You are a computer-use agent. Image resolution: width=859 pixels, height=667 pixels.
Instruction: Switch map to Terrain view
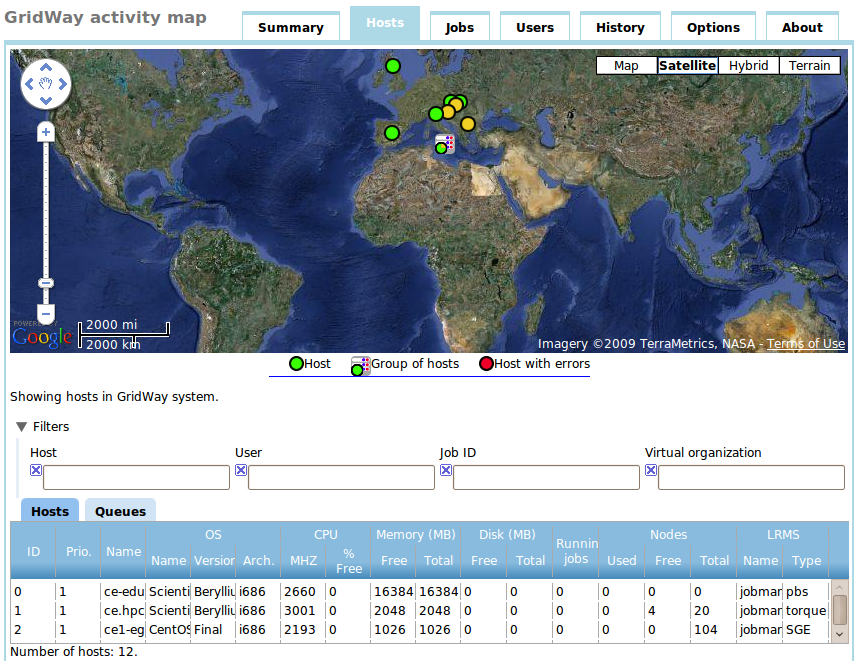click(x=809, y=66)
